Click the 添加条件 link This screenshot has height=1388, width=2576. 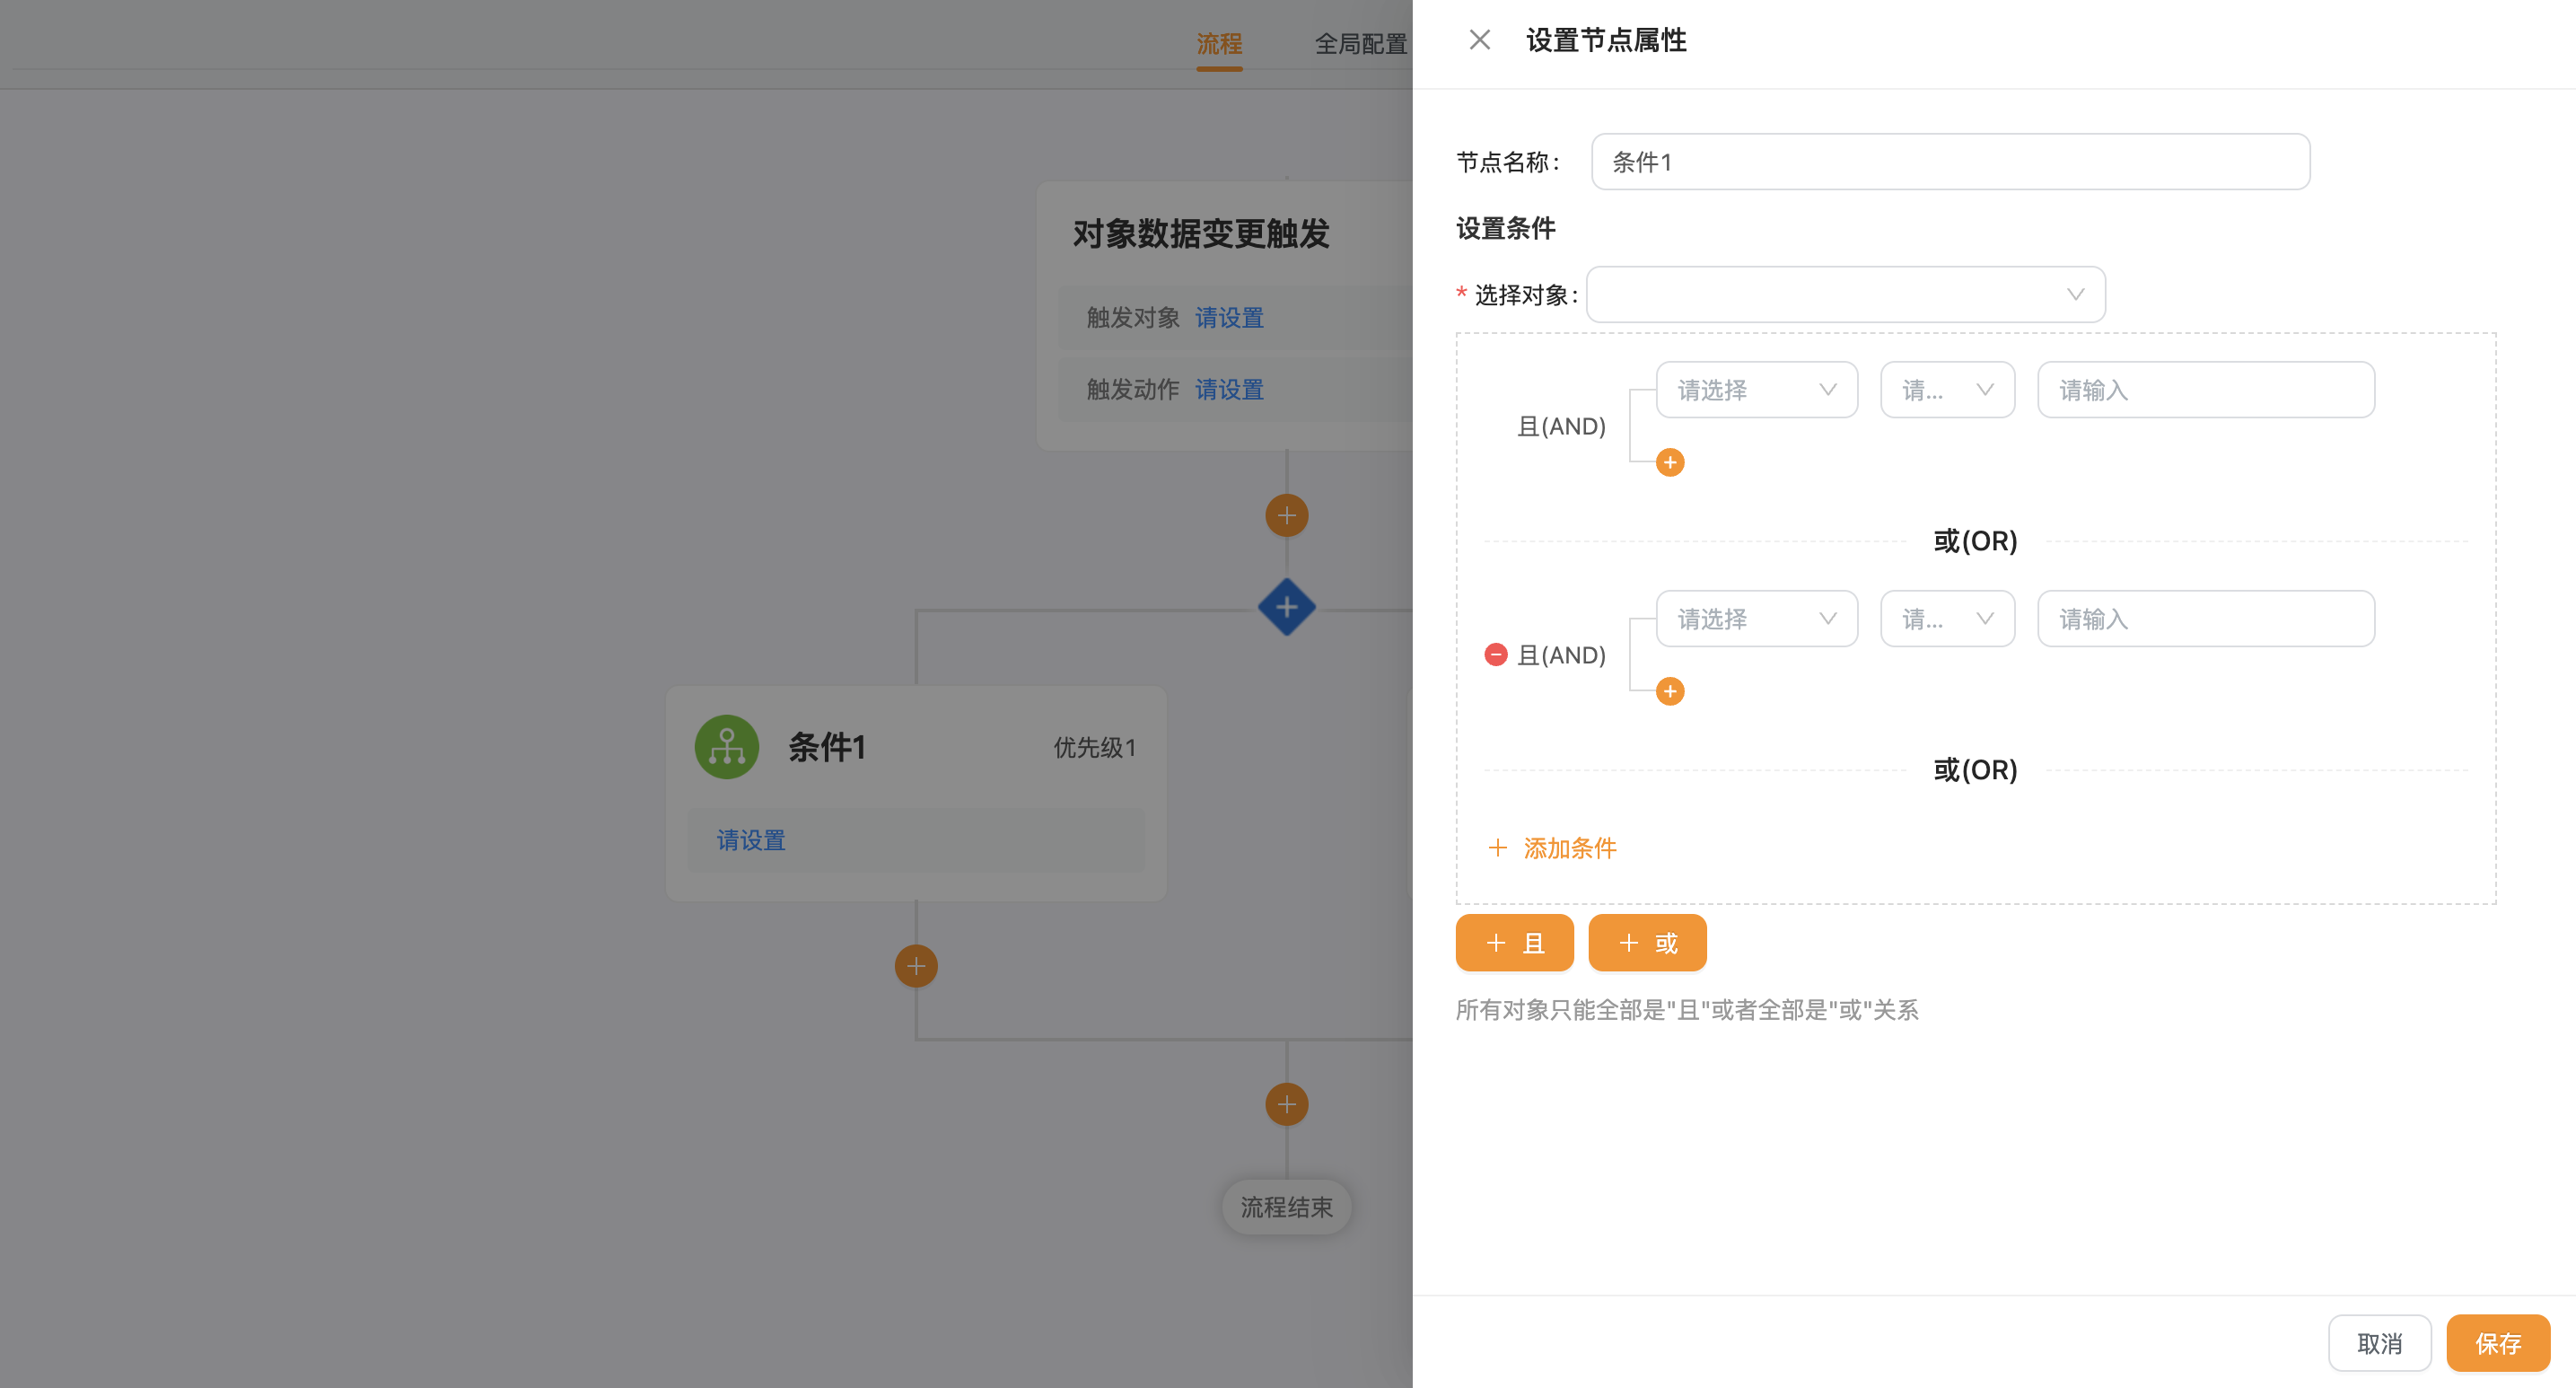(x=1552, y=848)
